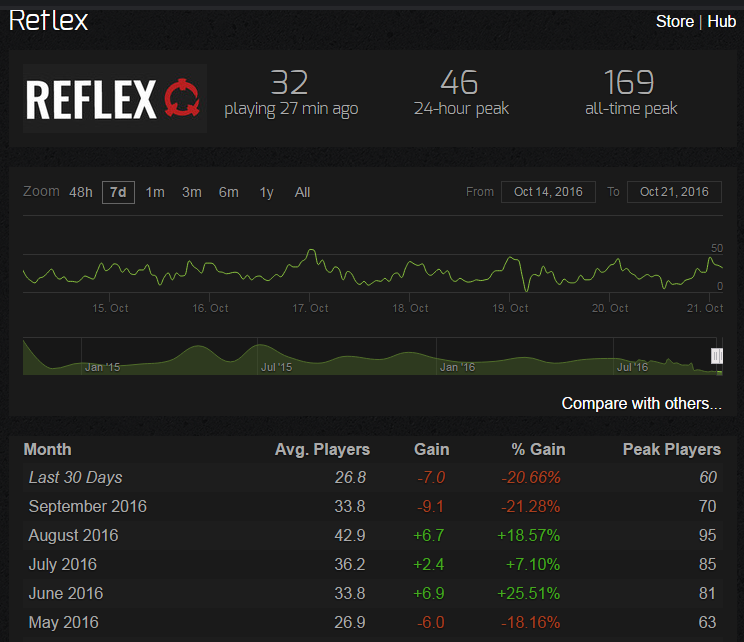
Task: Click the Reflex page title
Action: pyautogui.click(x=49, y=20)
